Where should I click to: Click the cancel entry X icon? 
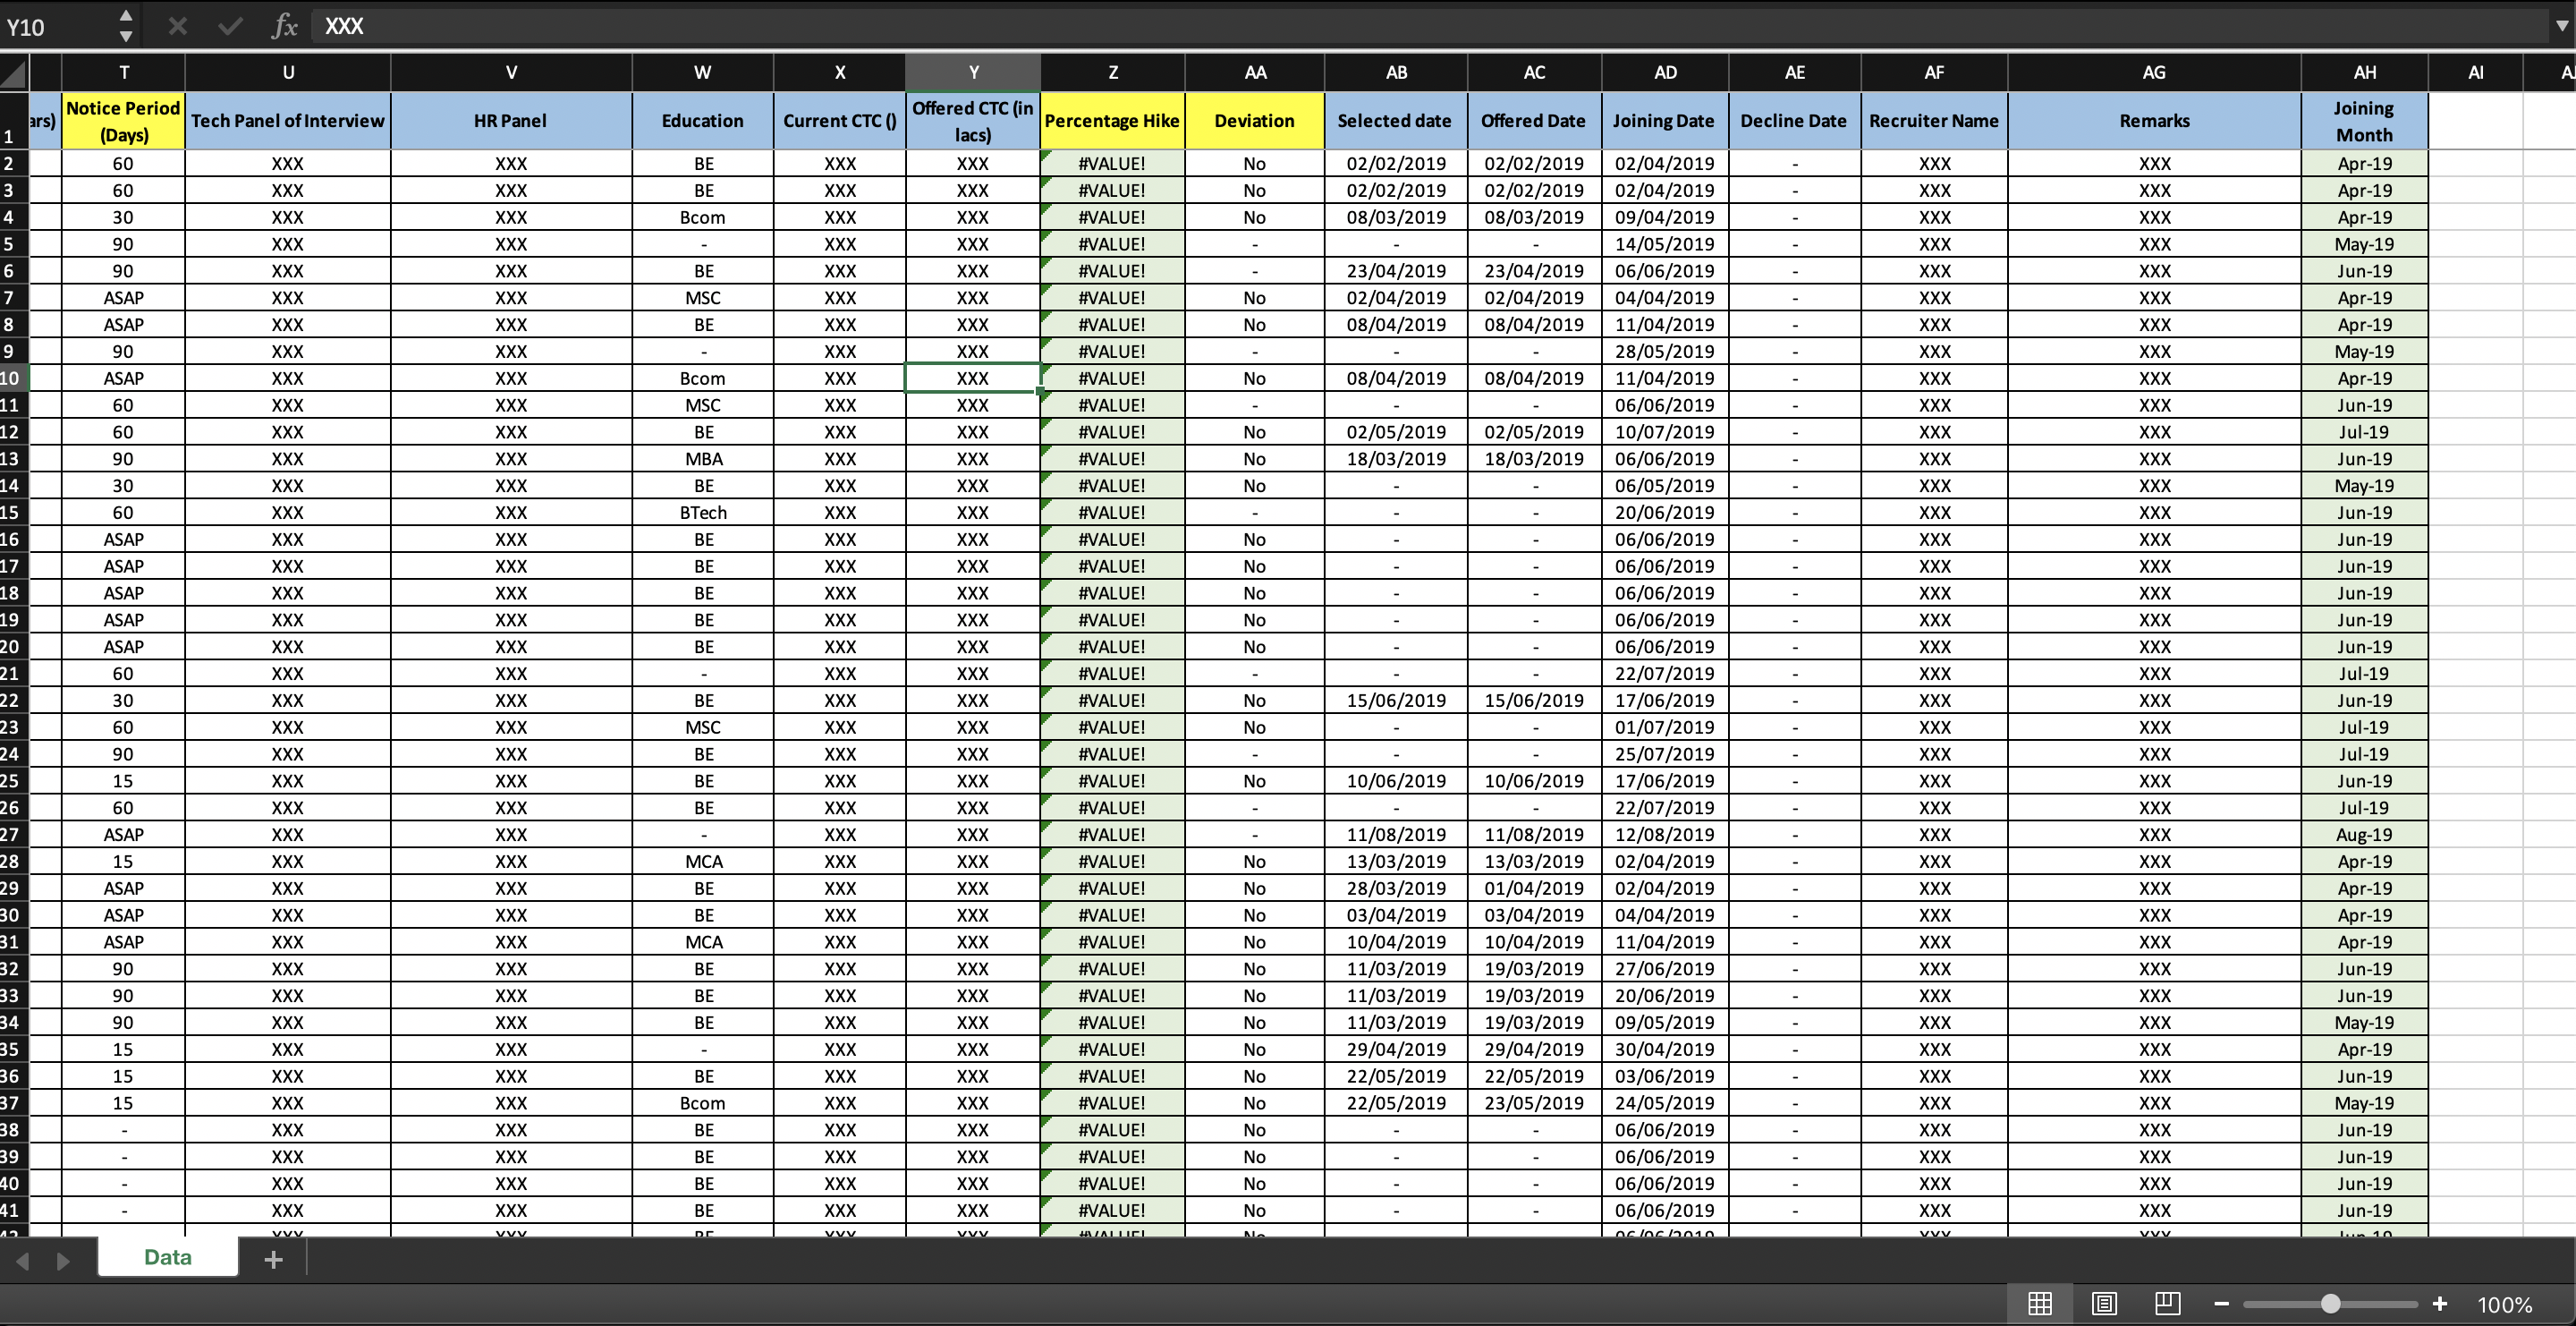(178, 26)
